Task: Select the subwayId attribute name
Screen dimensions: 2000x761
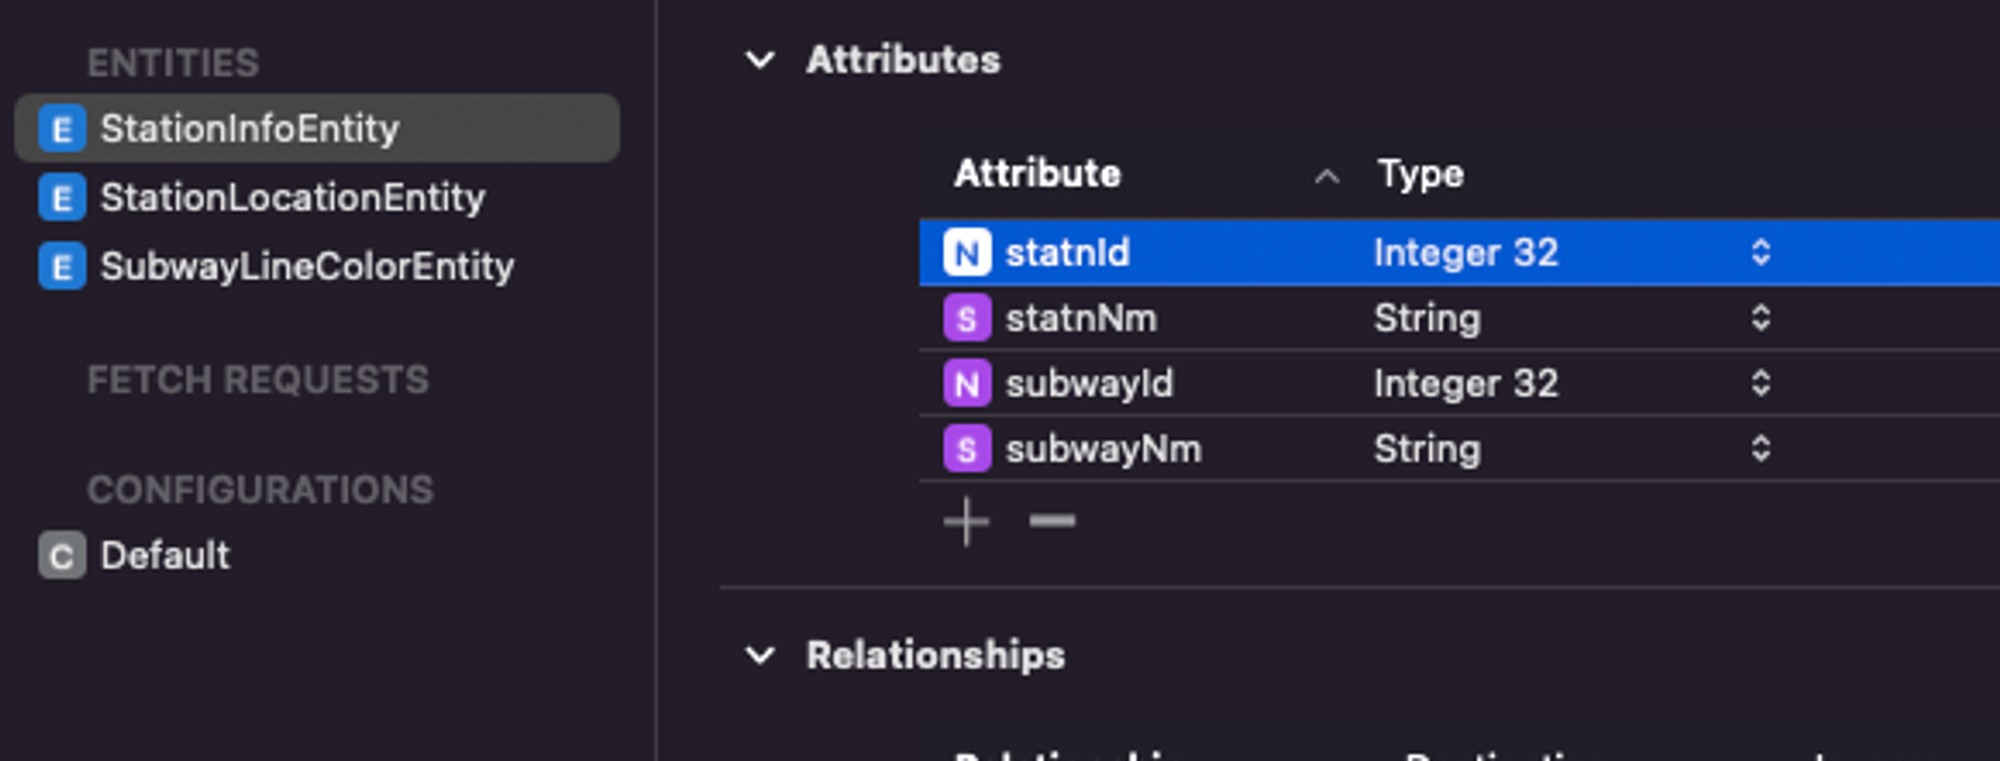Action: coord(1089,384)
